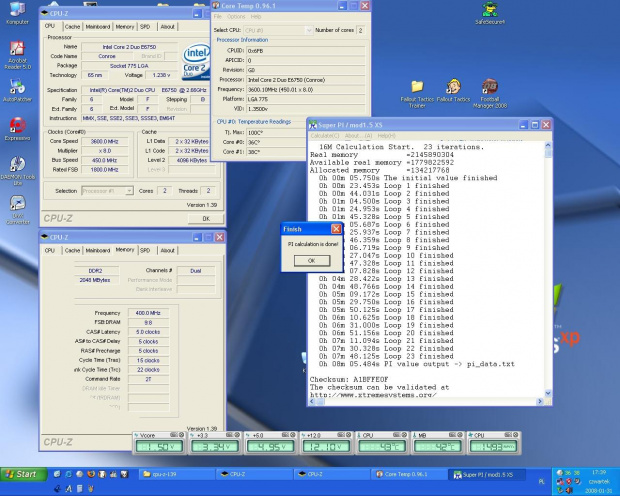
Task: Click OK in the CPU-Z processor window
Action: 206,218
